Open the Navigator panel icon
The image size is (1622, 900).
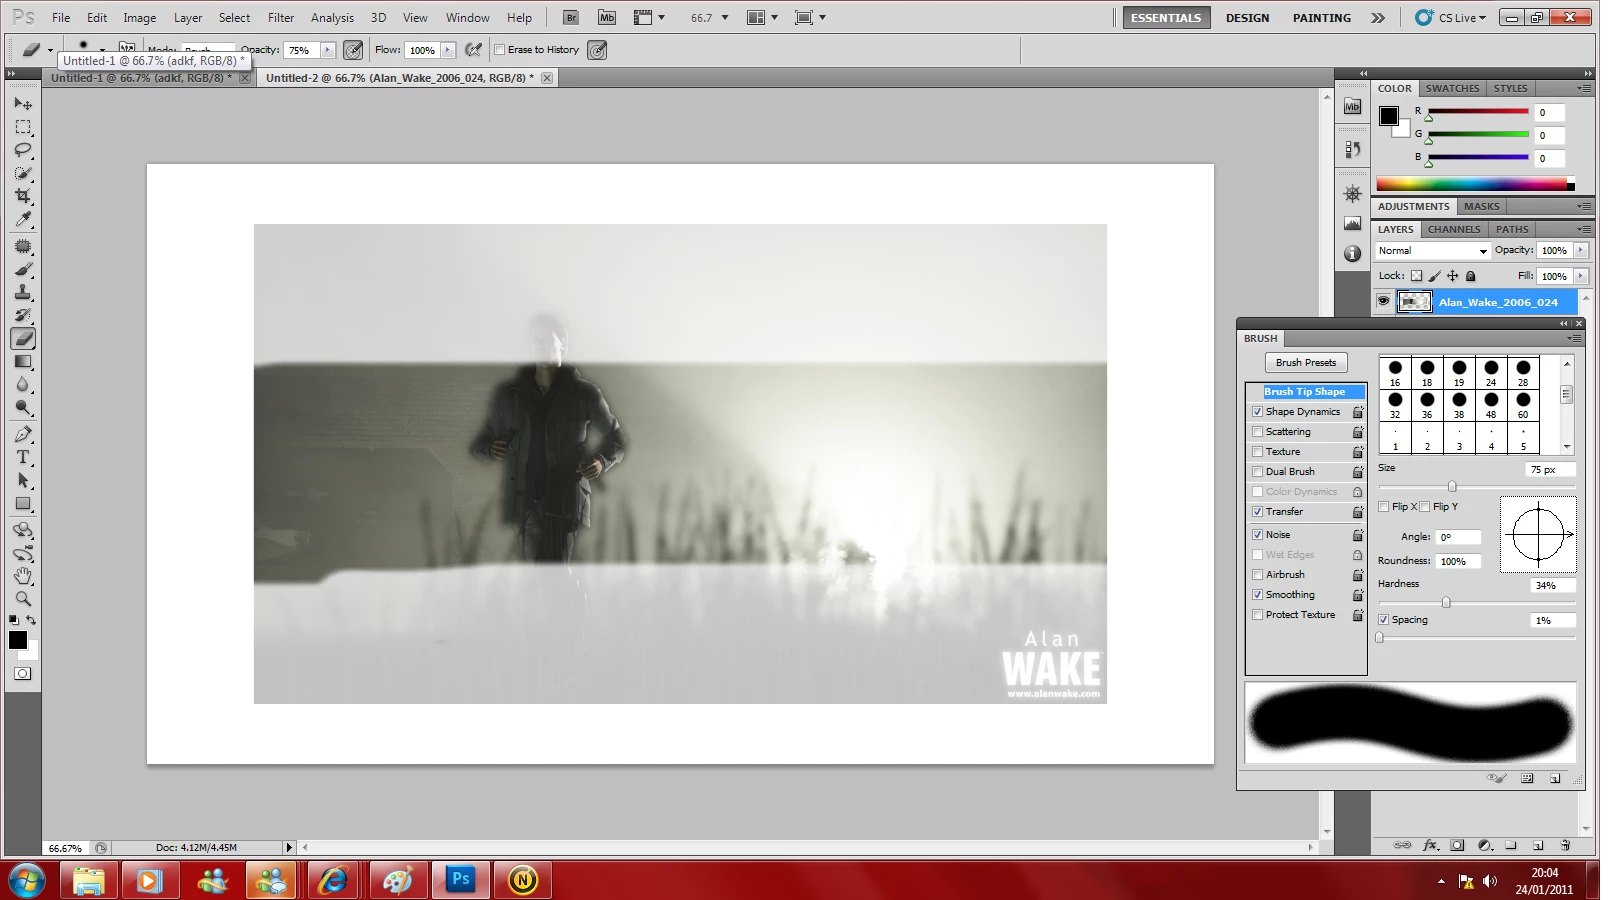pyautogui.click(x=1352, y=194)
